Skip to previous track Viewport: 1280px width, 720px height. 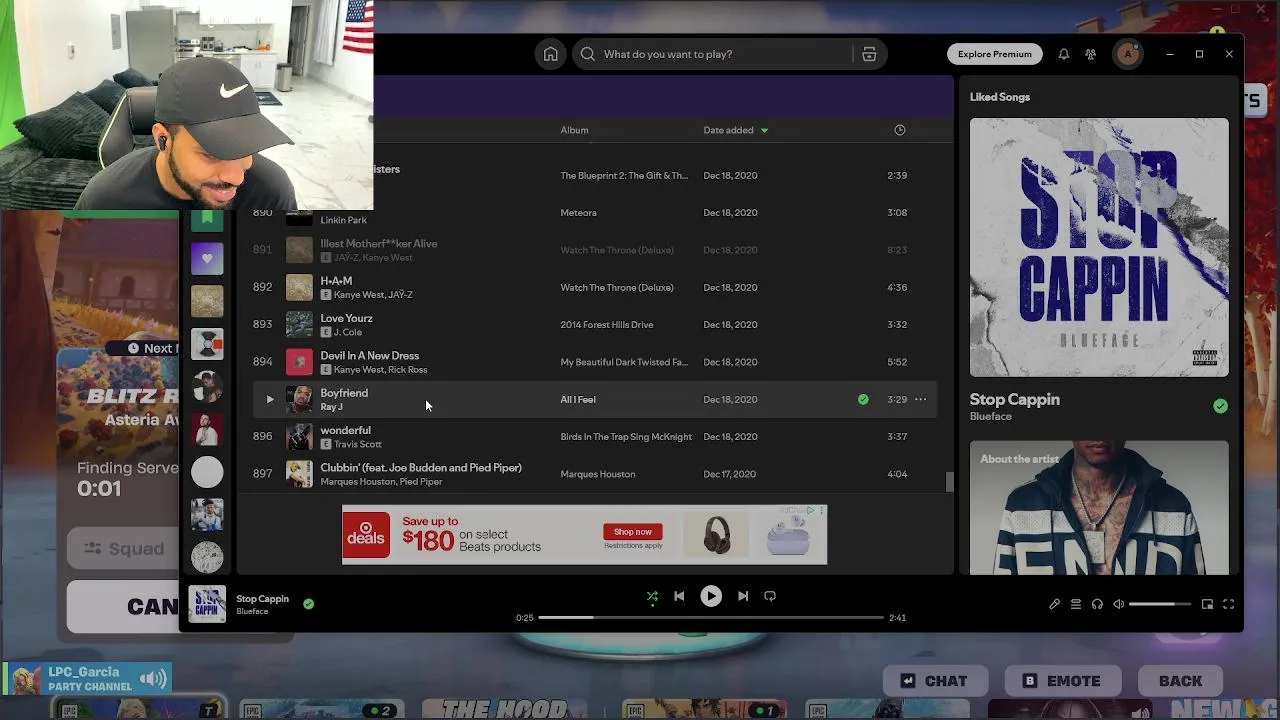pyautogui.click(x=679, y=596)
